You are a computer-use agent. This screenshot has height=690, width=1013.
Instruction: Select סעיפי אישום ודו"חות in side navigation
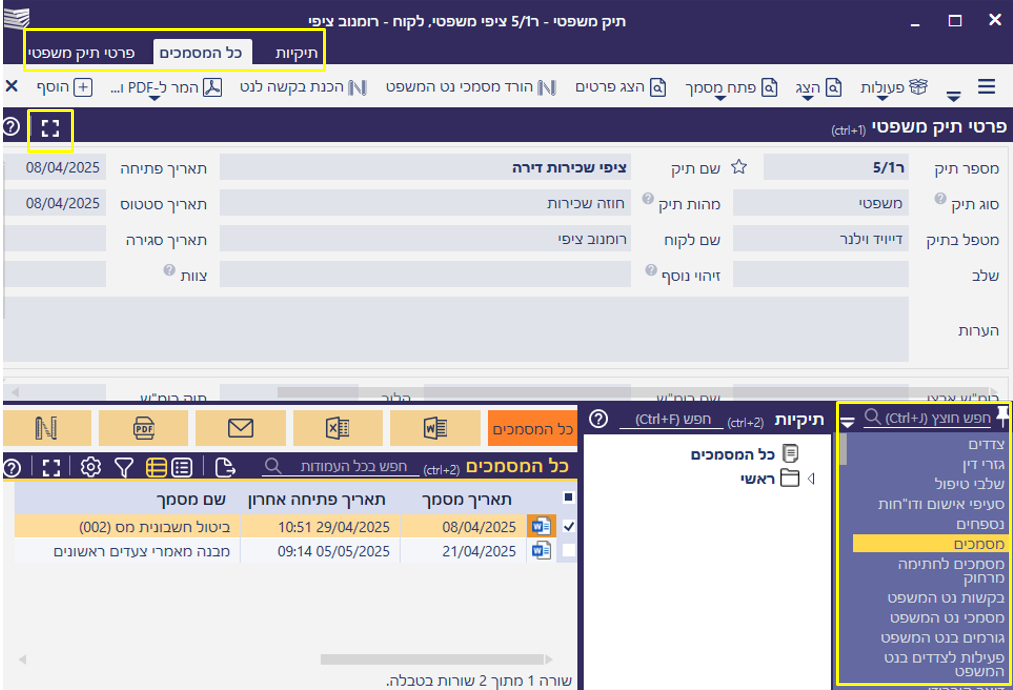[941, 504]
